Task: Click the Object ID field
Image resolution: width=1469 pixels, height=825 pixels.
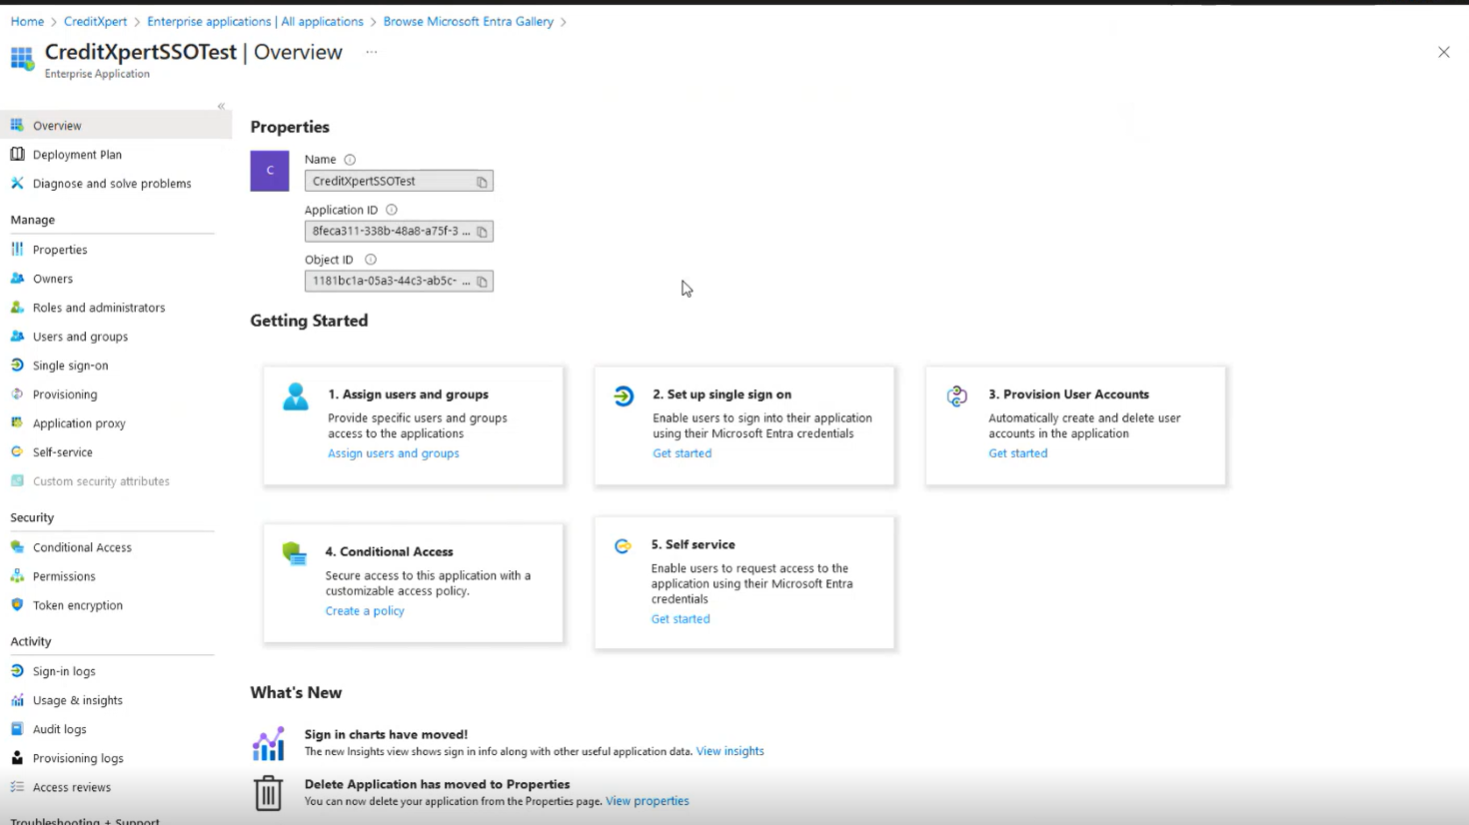Action: [x=399, y=281]
